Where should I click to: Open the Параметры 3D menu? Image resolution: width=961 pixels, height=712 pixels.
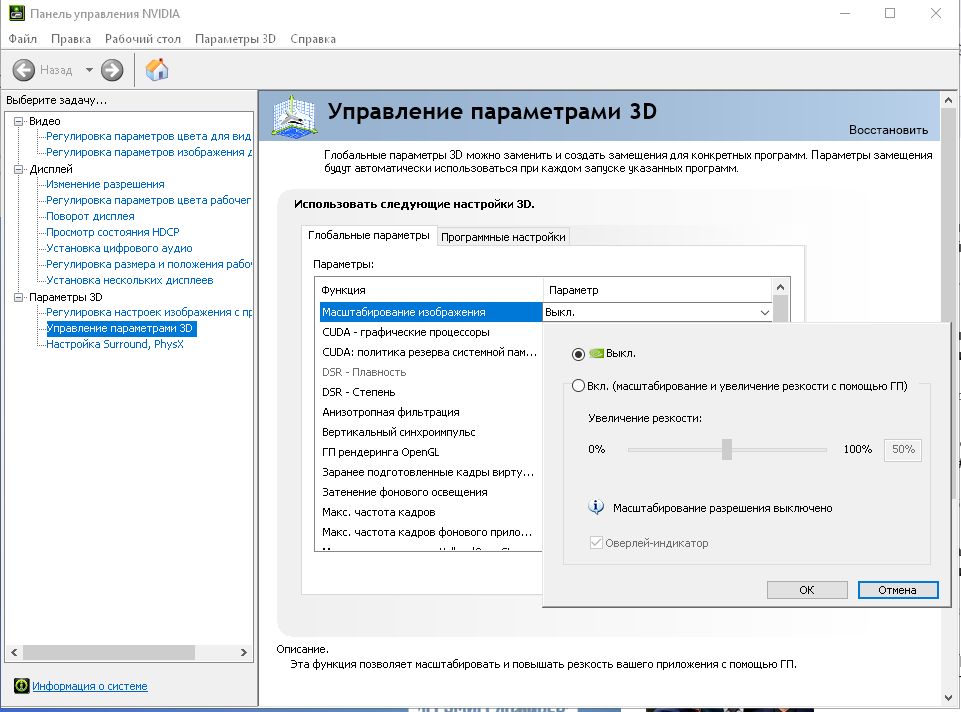click(235, 39)
